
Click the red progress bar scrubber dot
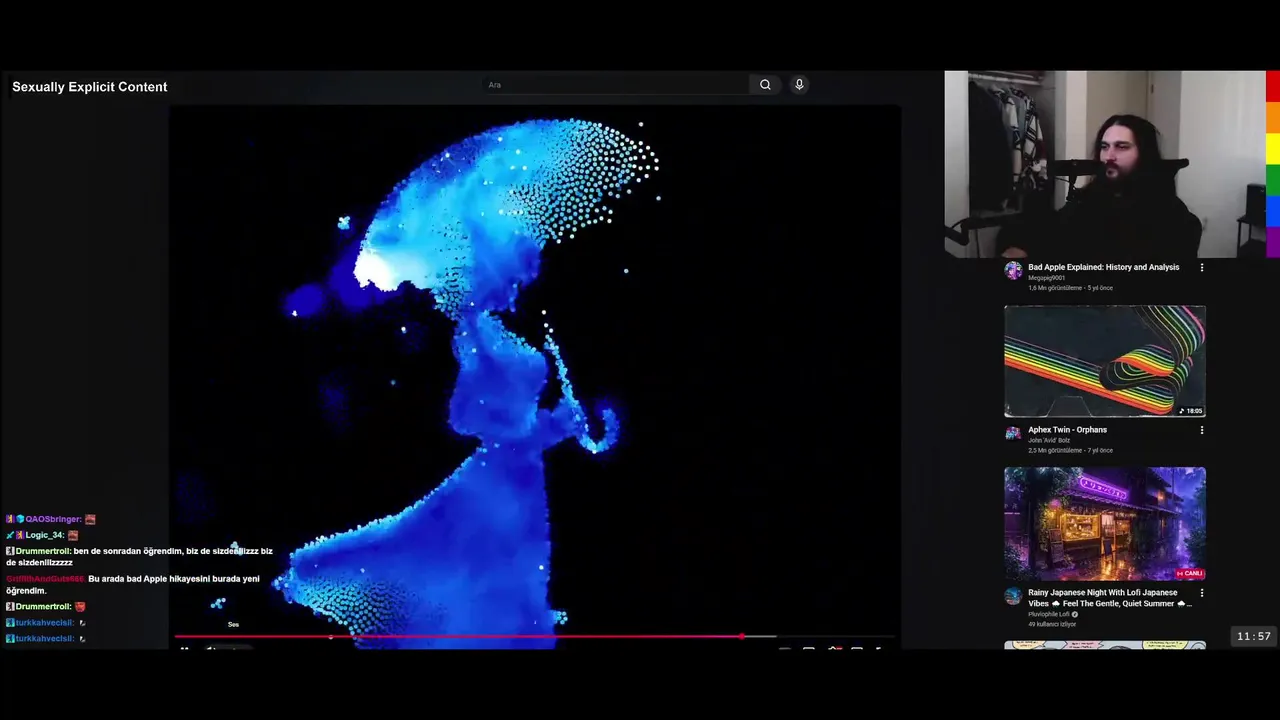coord(742,636)
